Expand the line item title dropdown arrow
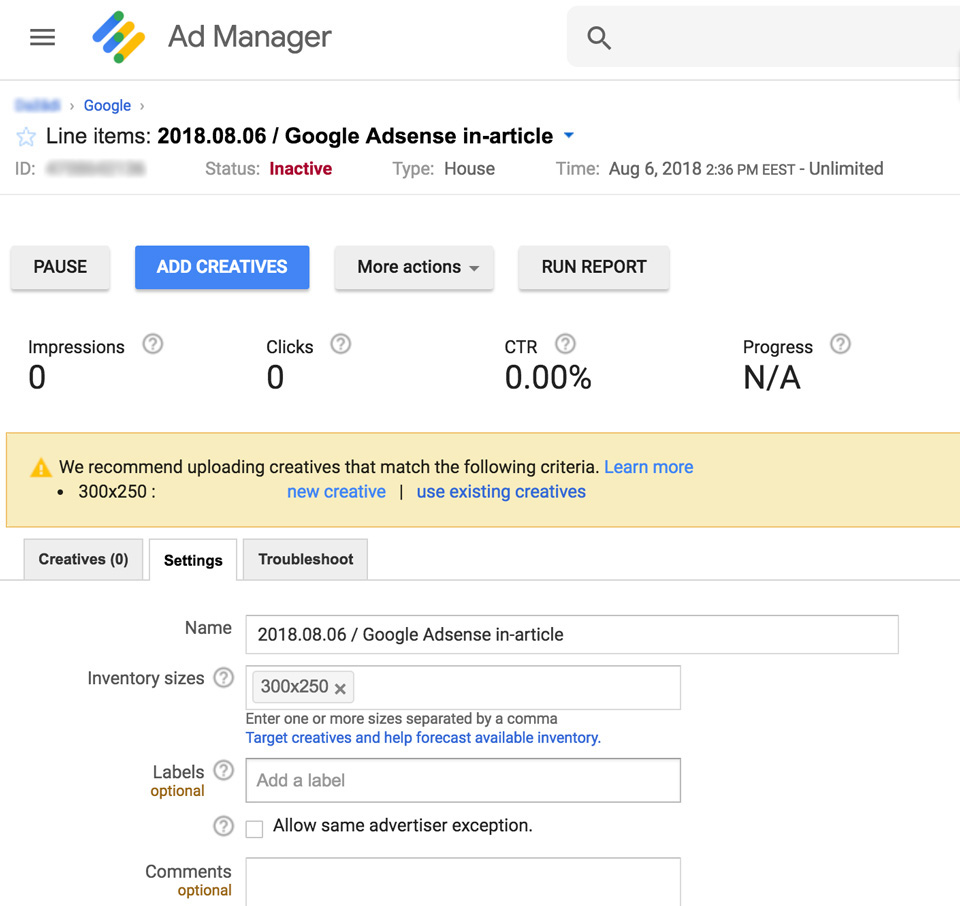Screen dimensions: 960x906 click(x=569, y=135)
